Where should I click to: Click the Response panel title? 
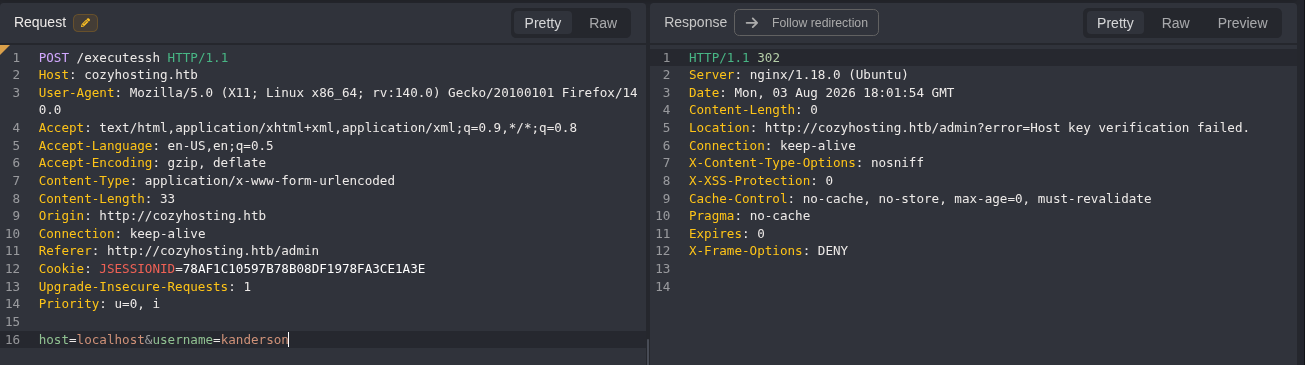[696, 22]
